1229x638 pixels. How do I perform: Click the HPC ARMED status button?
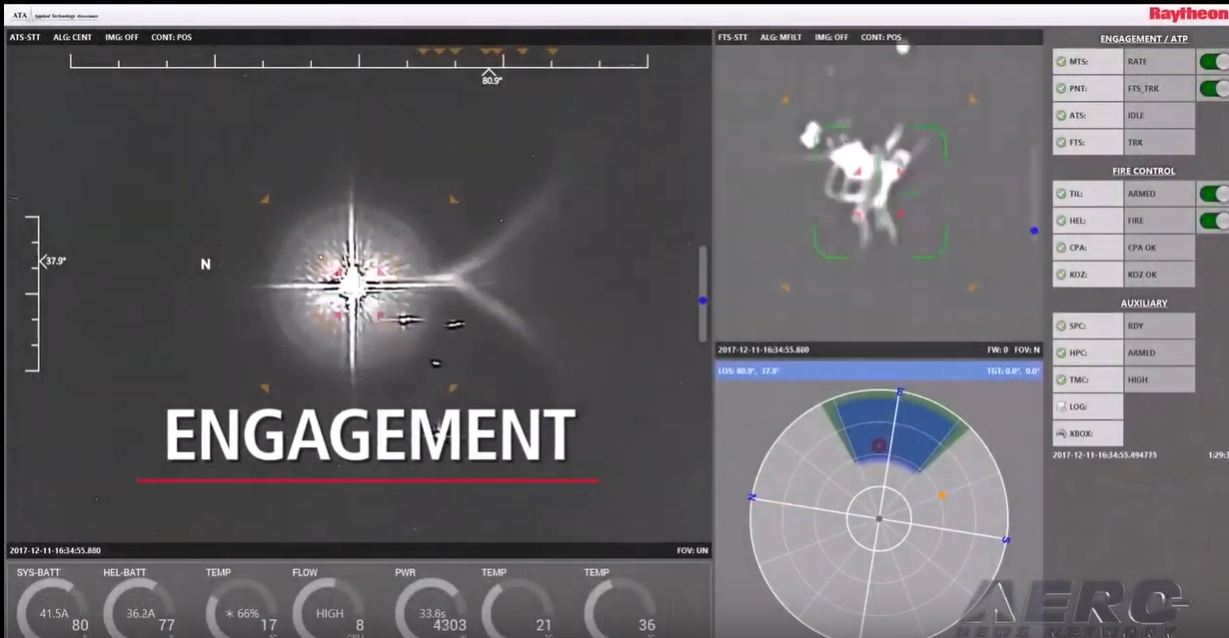[x=1158, y=353]
